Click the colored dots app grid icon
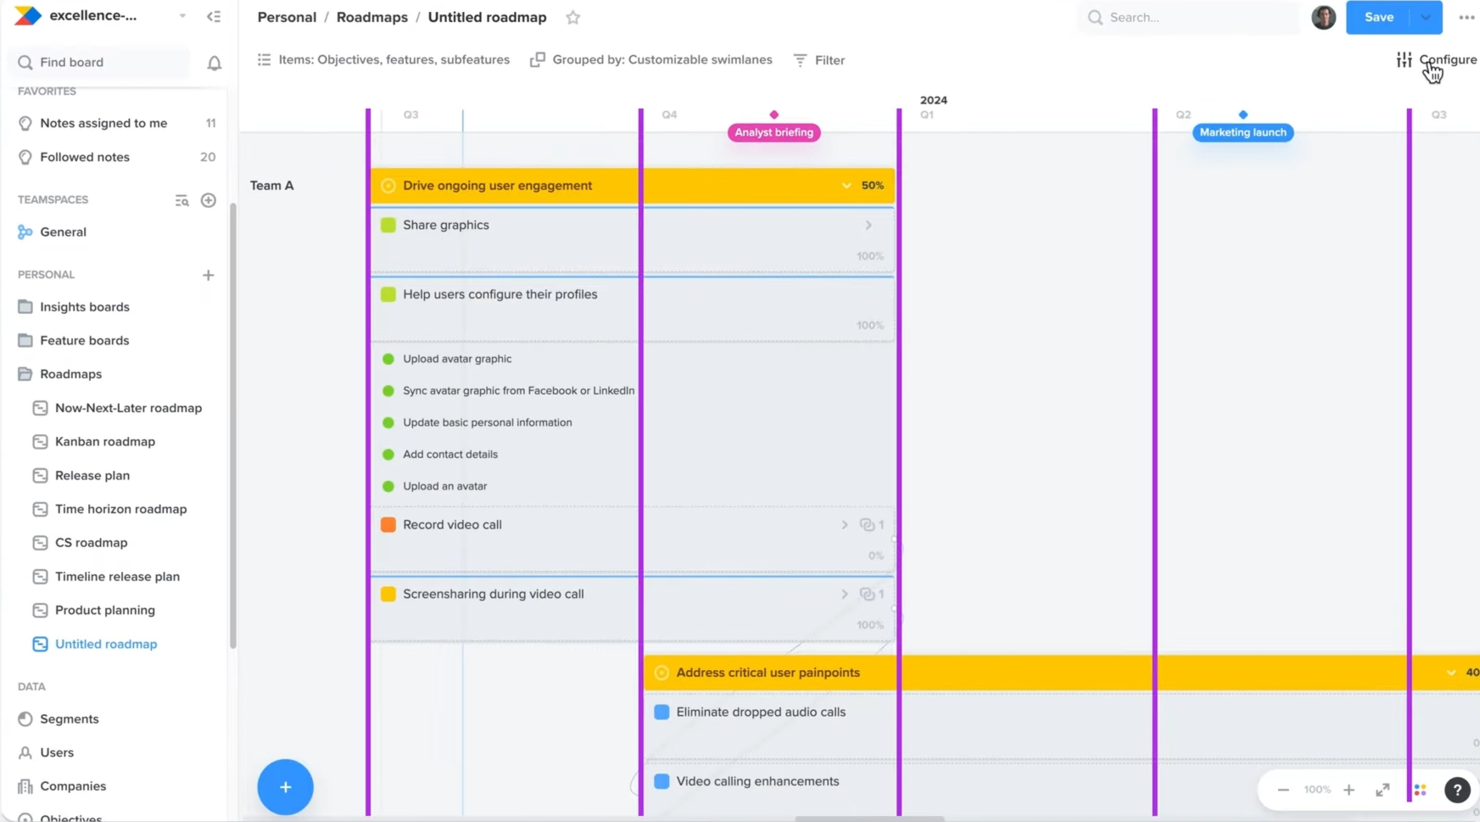The height and width of the screenshot is (822, 1480). point(1419,789)
